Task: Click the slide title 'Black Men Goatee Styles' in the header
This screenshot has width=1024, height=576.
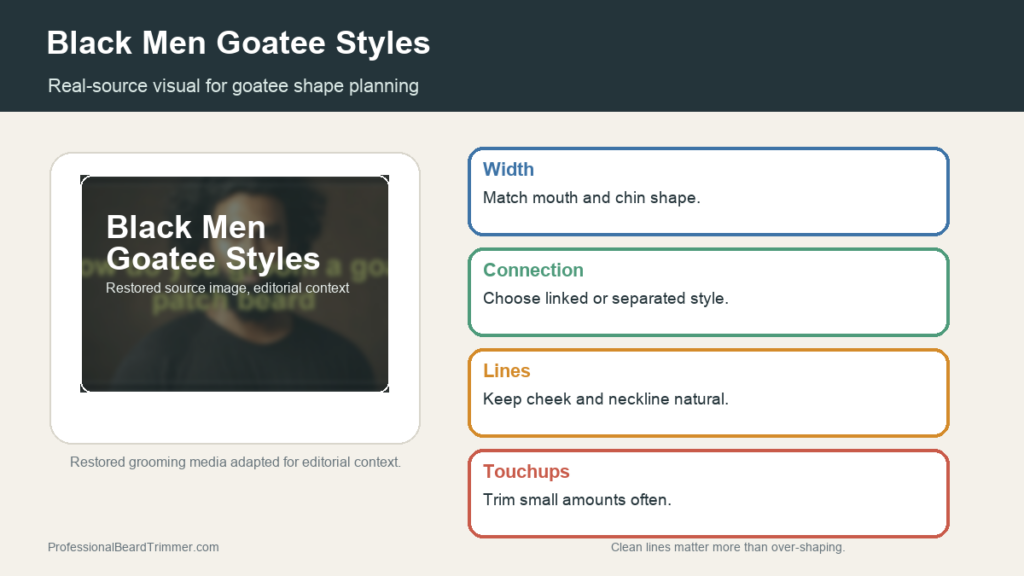Action: click(238, 43)
